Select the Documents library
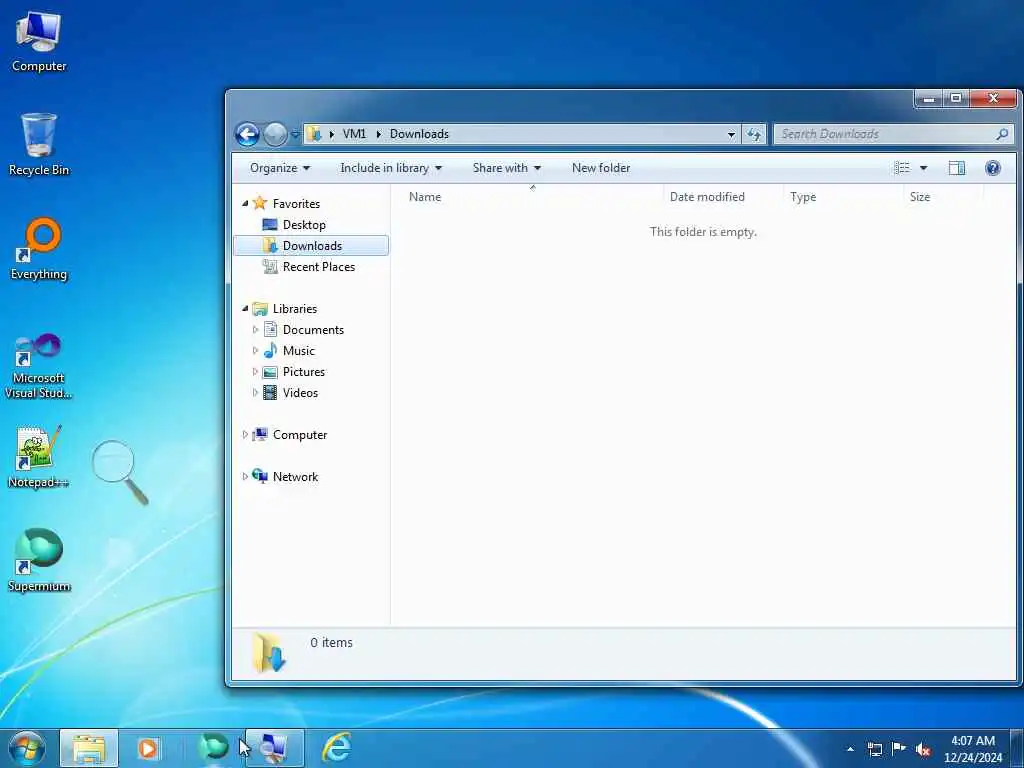1024x768 pixels. tap(313, 330)
